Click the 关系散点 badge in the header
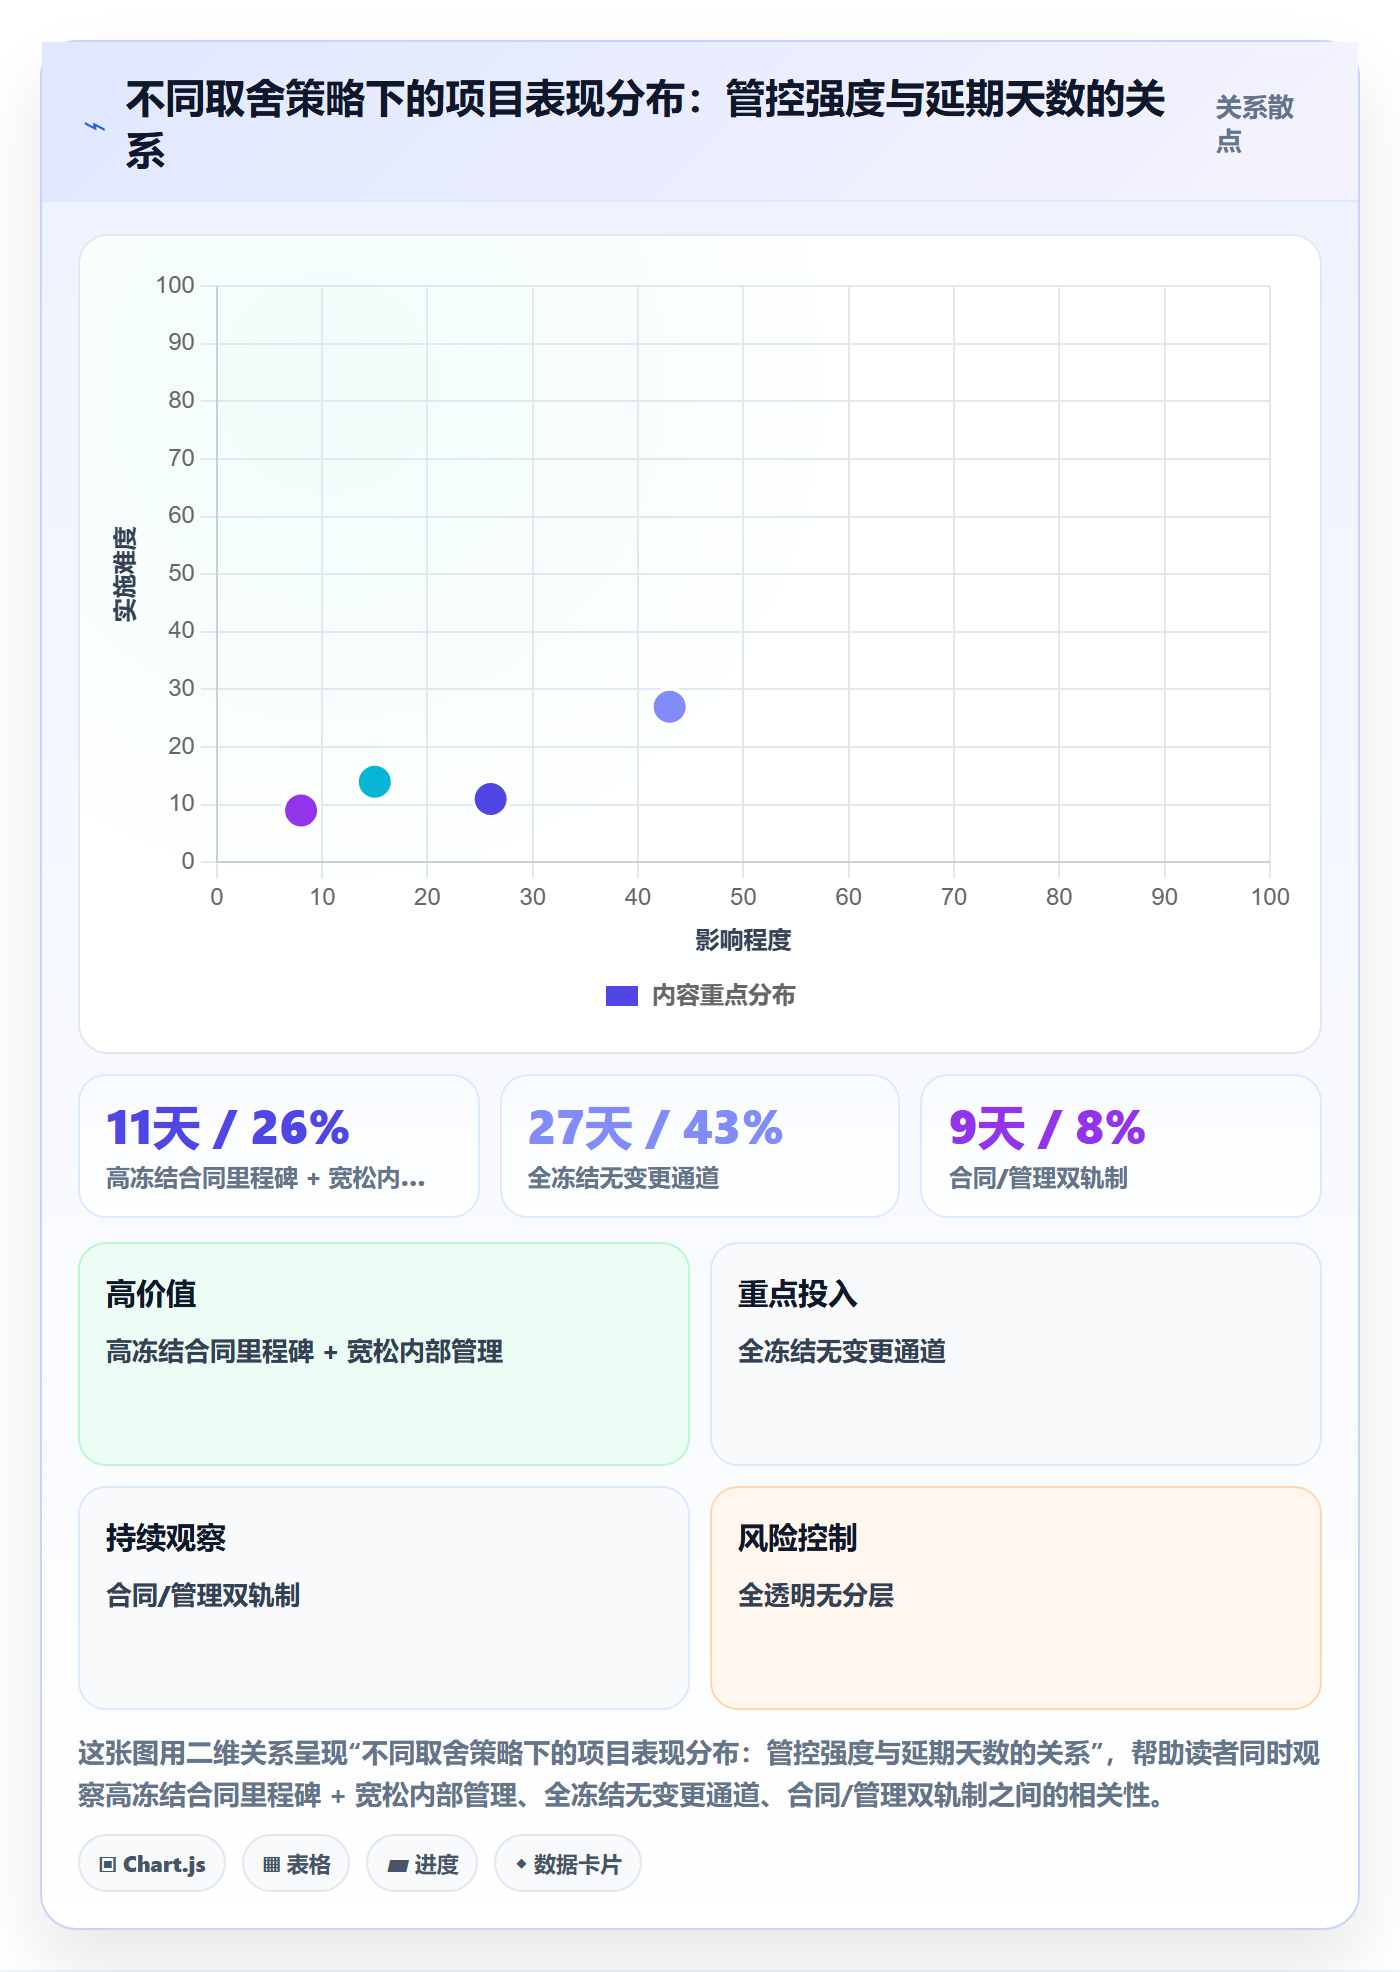The image size is (1400, 1972). pos(1254,124)
